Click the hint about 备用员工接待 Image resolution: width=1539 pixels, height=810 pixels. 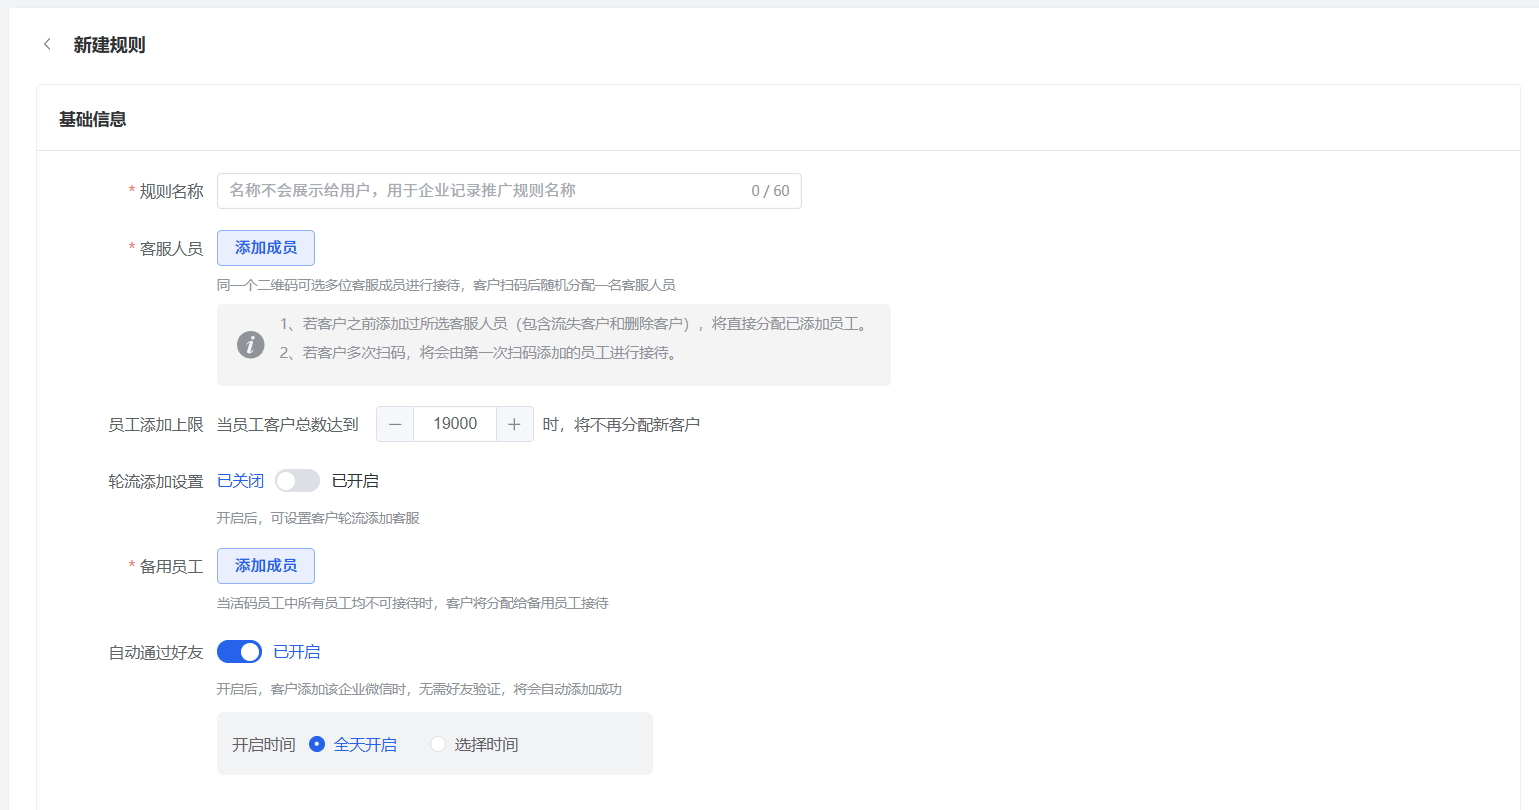pos(413,603)
